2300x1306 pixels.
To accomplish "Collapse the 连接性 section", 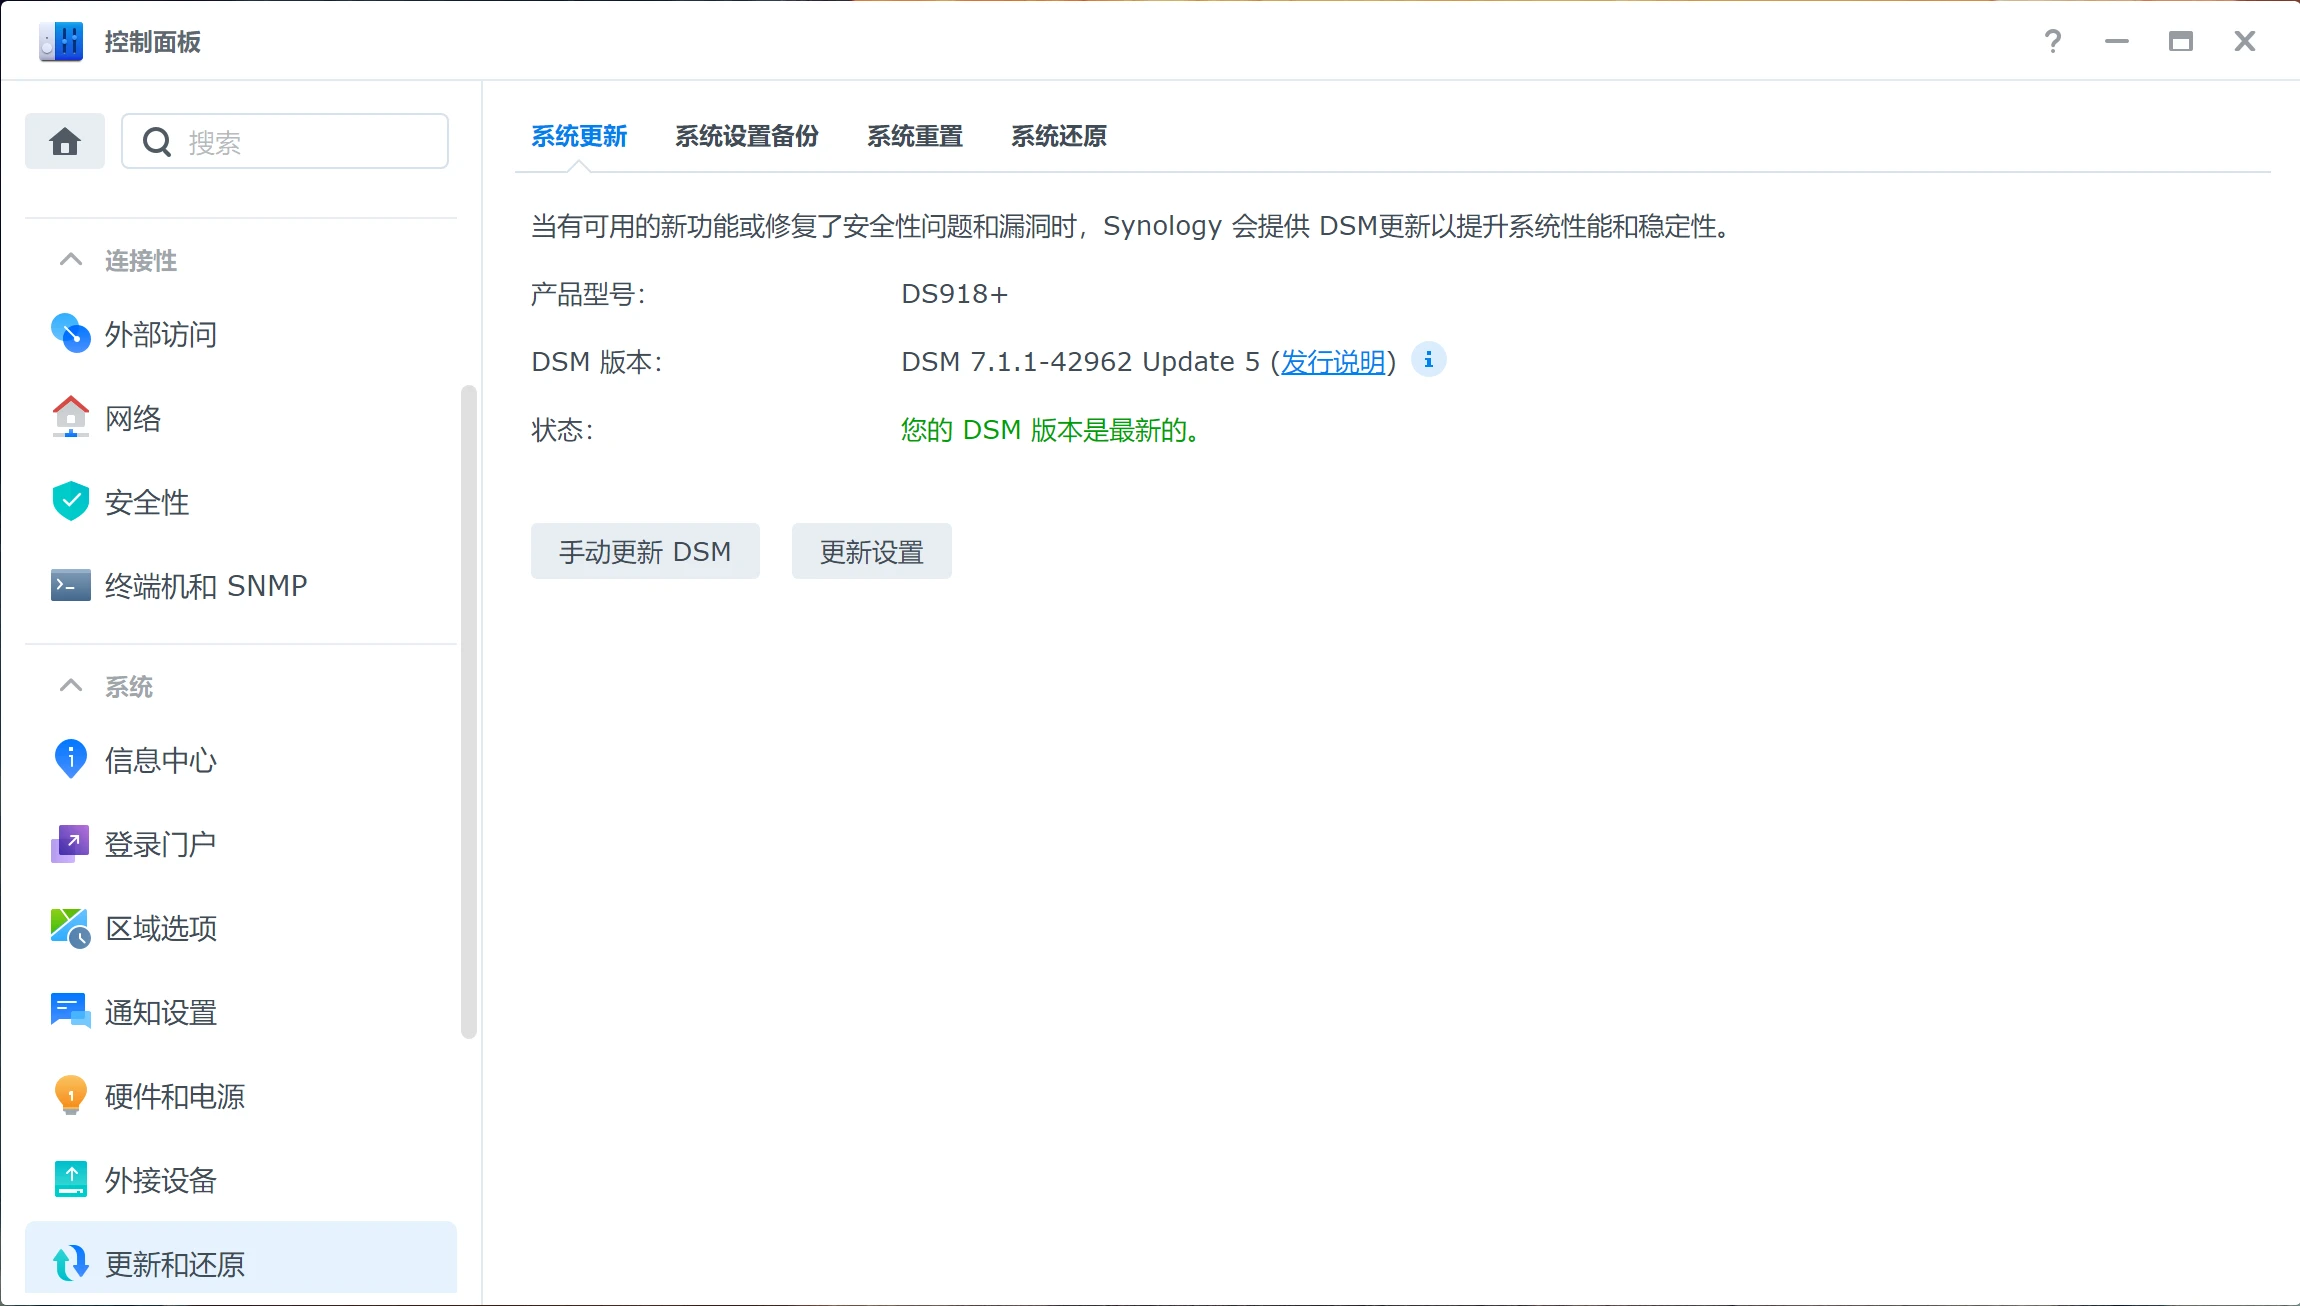I will [70, 260].
